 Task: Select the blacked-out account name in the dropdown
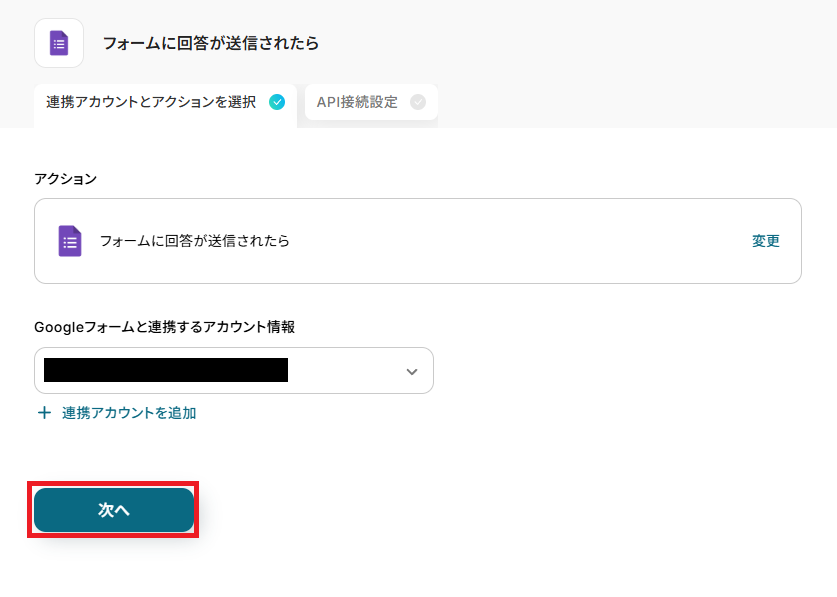point(166,370)
